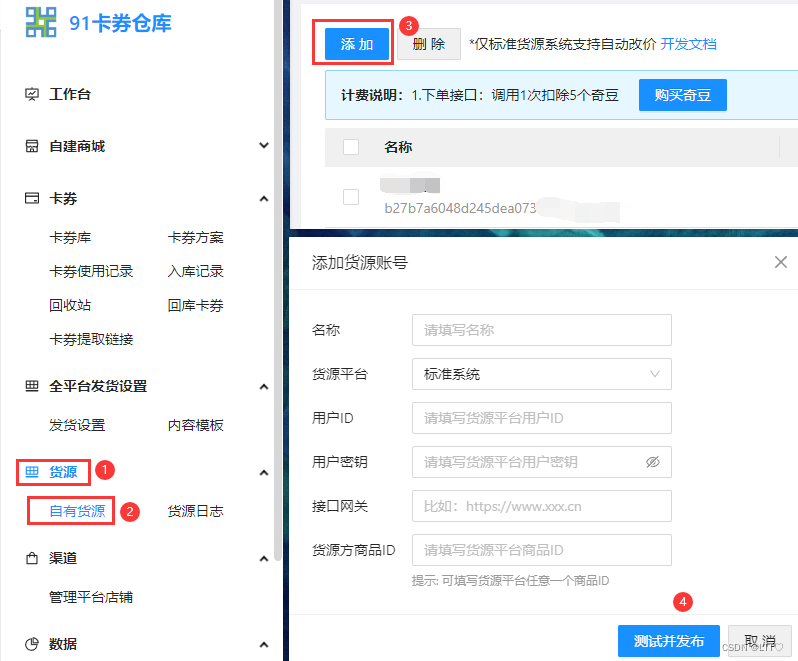The image size is (798, 661).
Task: Open 卡券方案 submenu item
Action: (x=195, y=237)
